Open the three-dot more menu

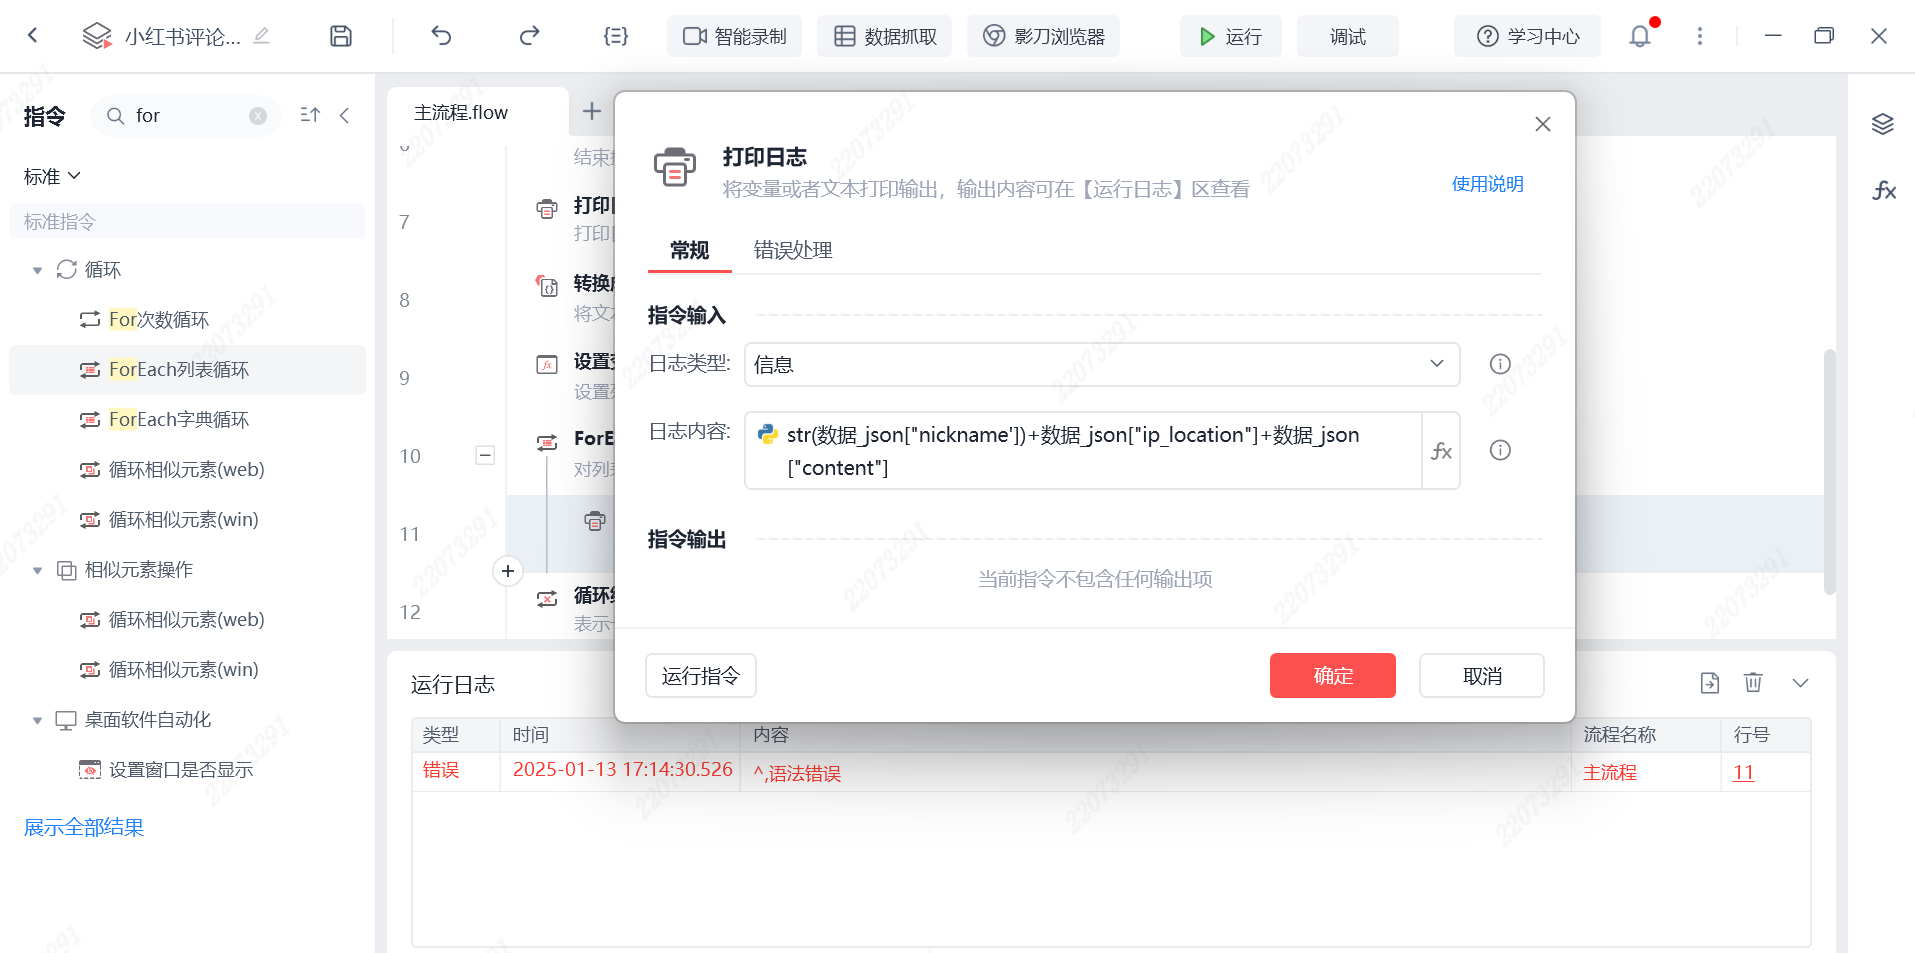click(1700, 36)
